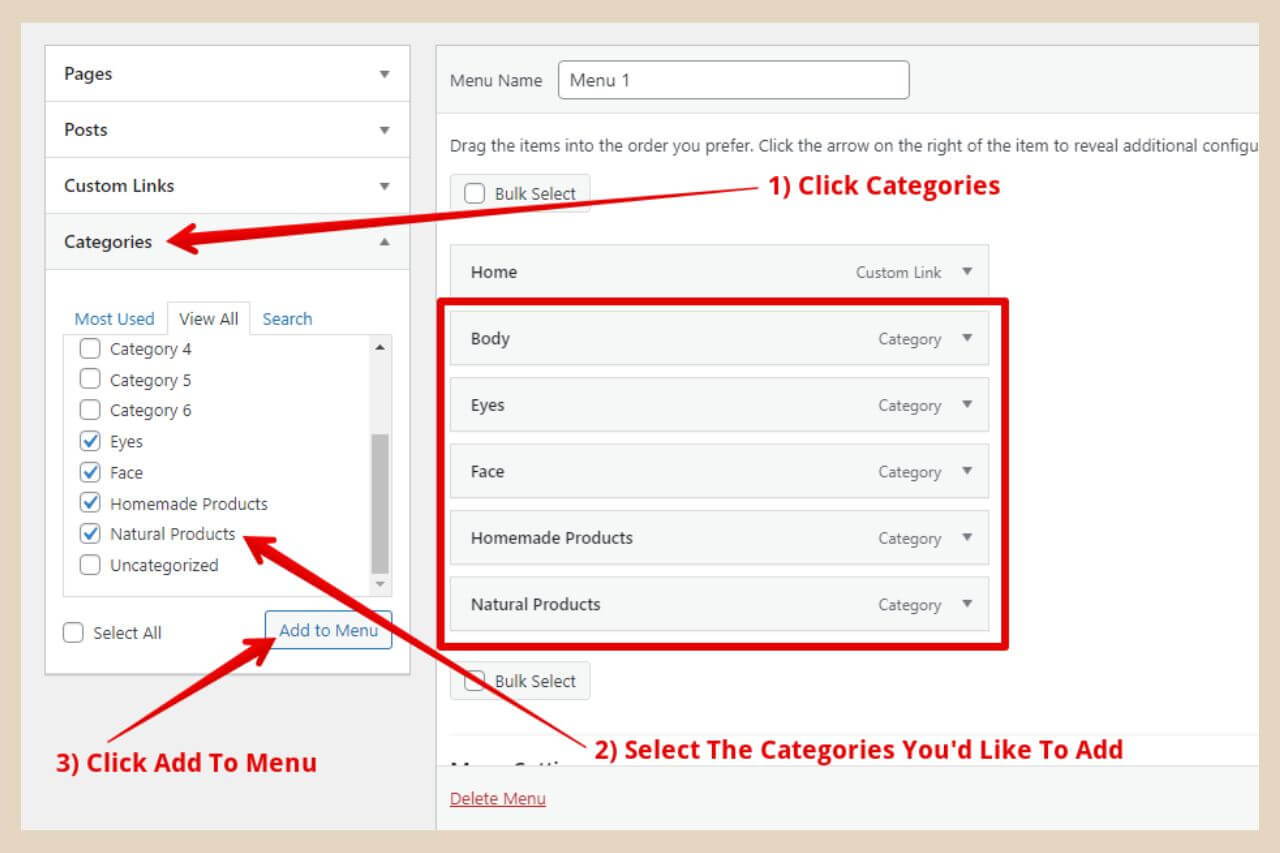This screenshot has height=853, width=1280.
Task: Switch to the Search tab
Action: [x=287, y=318]
